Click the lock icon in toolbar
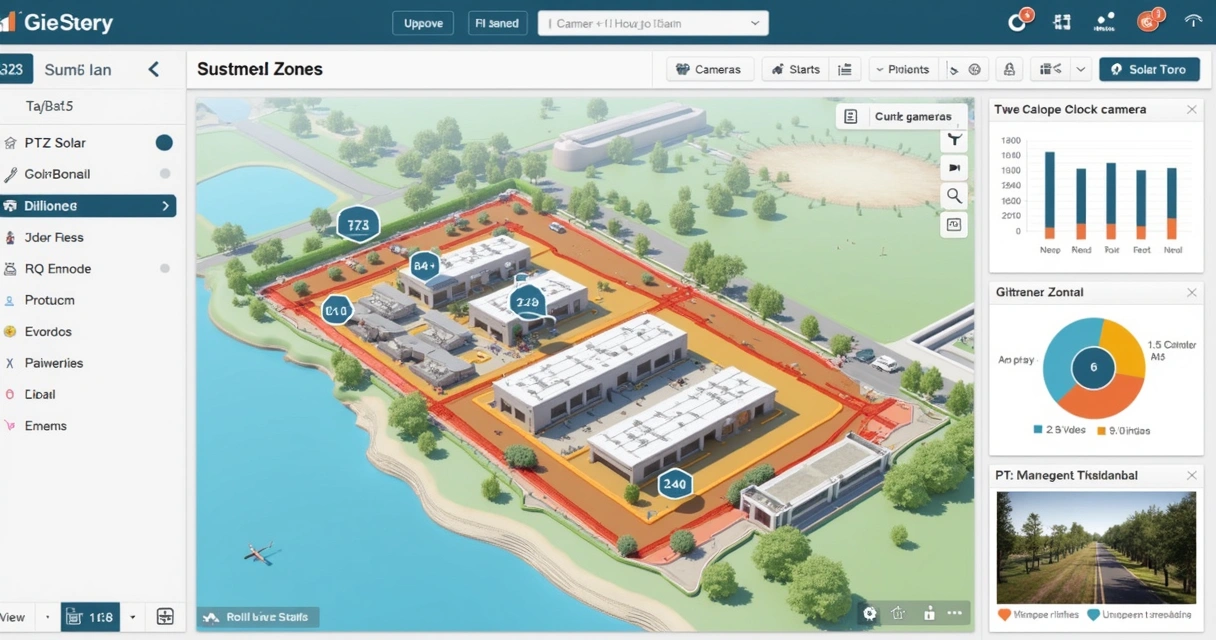This screenshot has height=640, width=1216. (1009, 70)
